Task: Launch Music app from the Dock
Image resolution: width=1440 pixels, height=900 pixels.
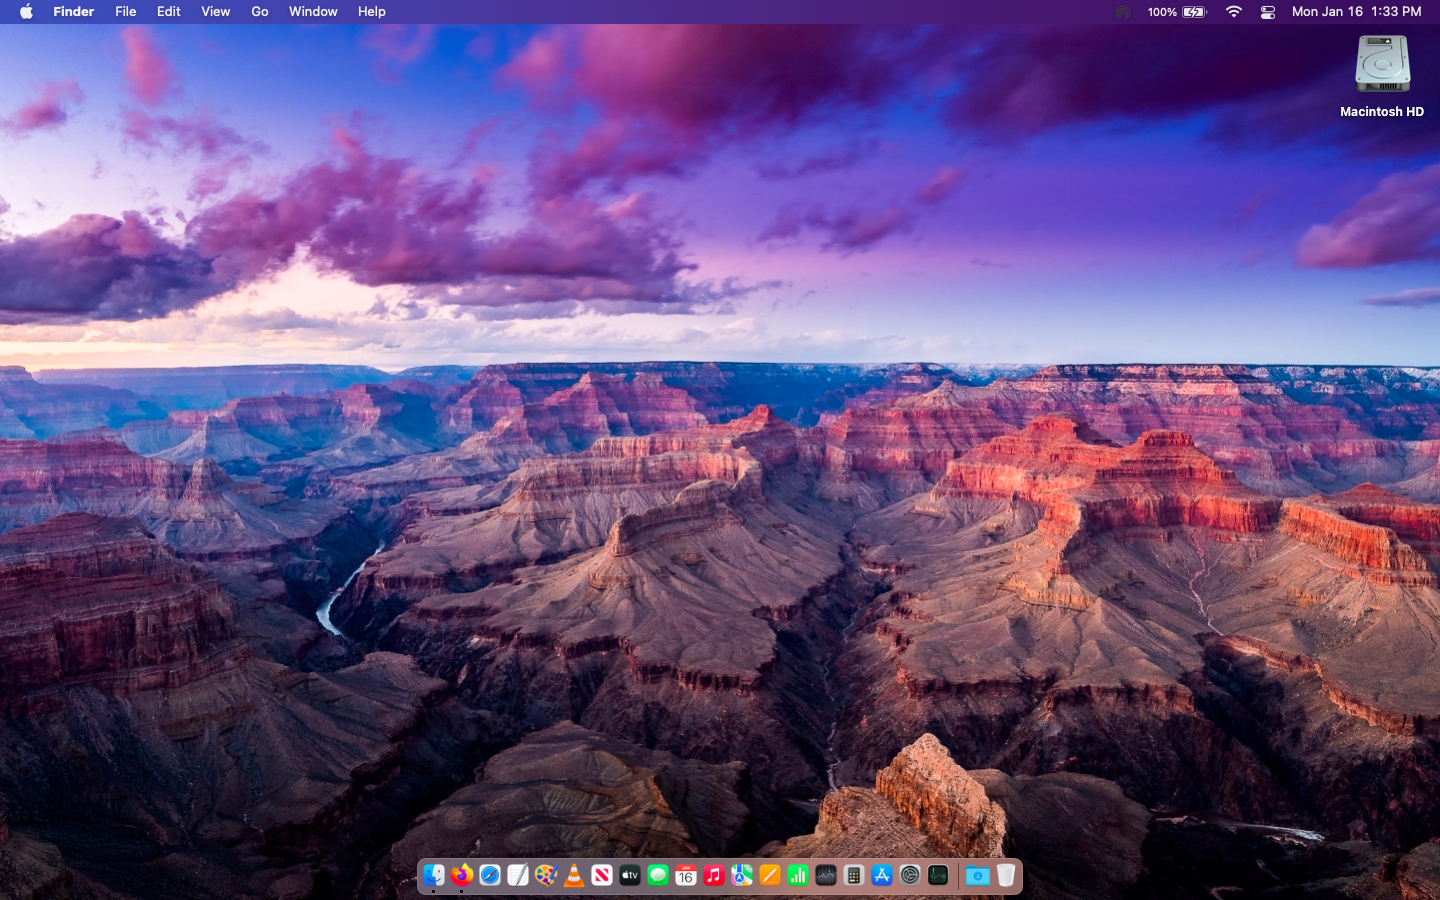Action: pos(713,875)
